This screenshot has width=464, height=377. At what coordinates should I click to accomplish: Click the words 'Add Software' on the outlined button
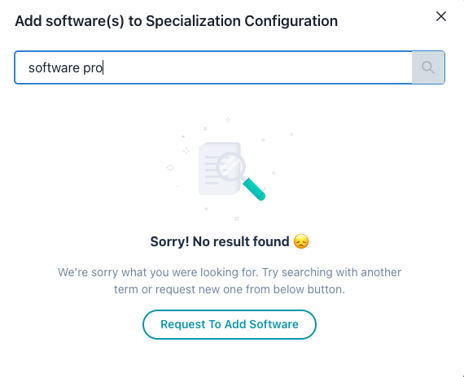(261, 324)
